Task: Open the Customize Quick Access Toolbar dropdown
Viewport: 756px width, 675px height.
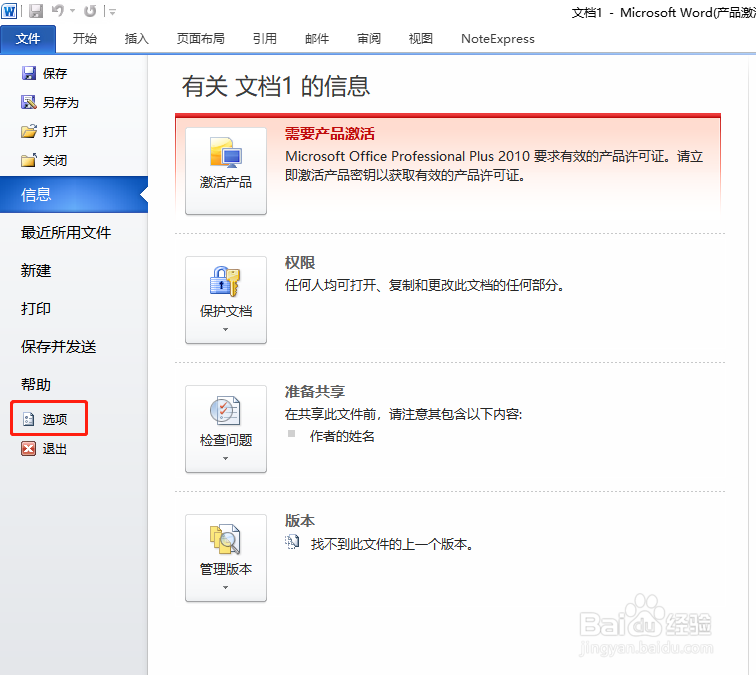Action: (x=112, y=12)
